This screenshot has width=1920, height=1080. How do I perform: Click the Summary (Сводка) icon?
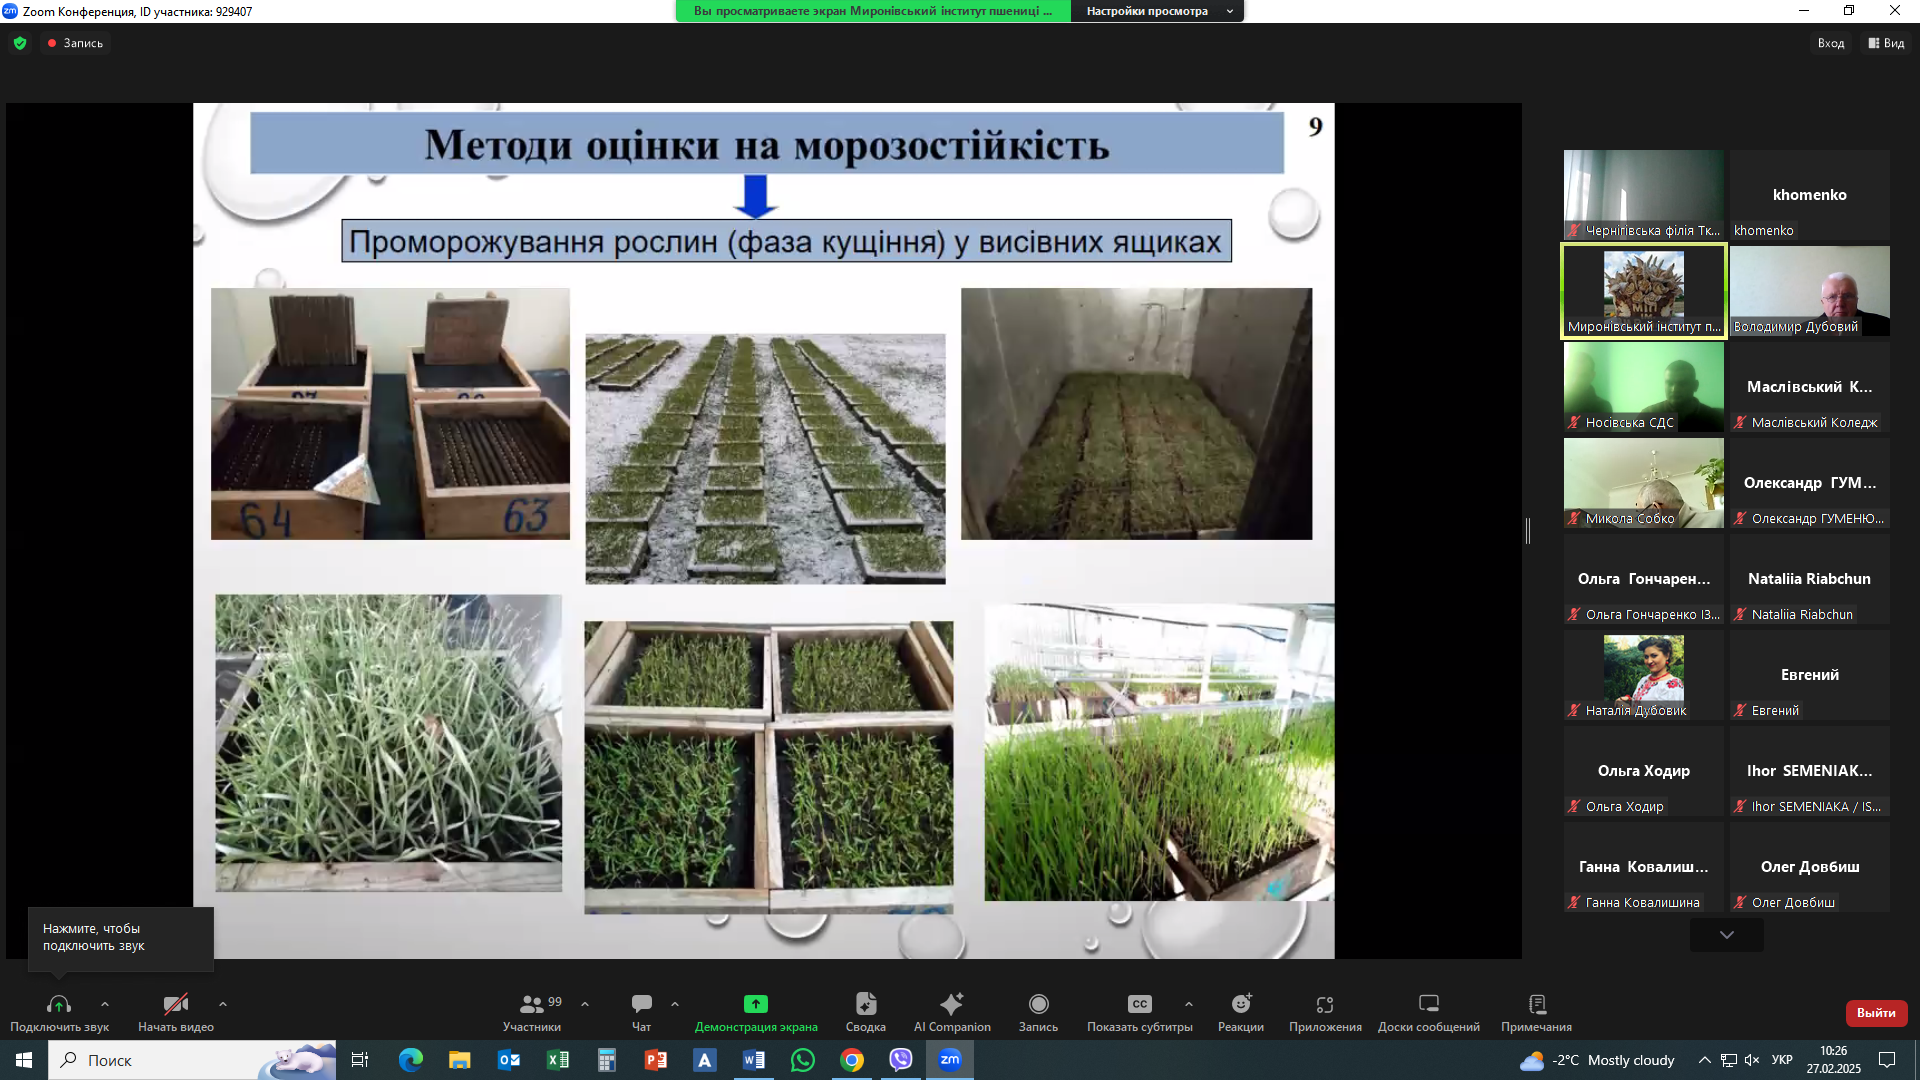865,1004
